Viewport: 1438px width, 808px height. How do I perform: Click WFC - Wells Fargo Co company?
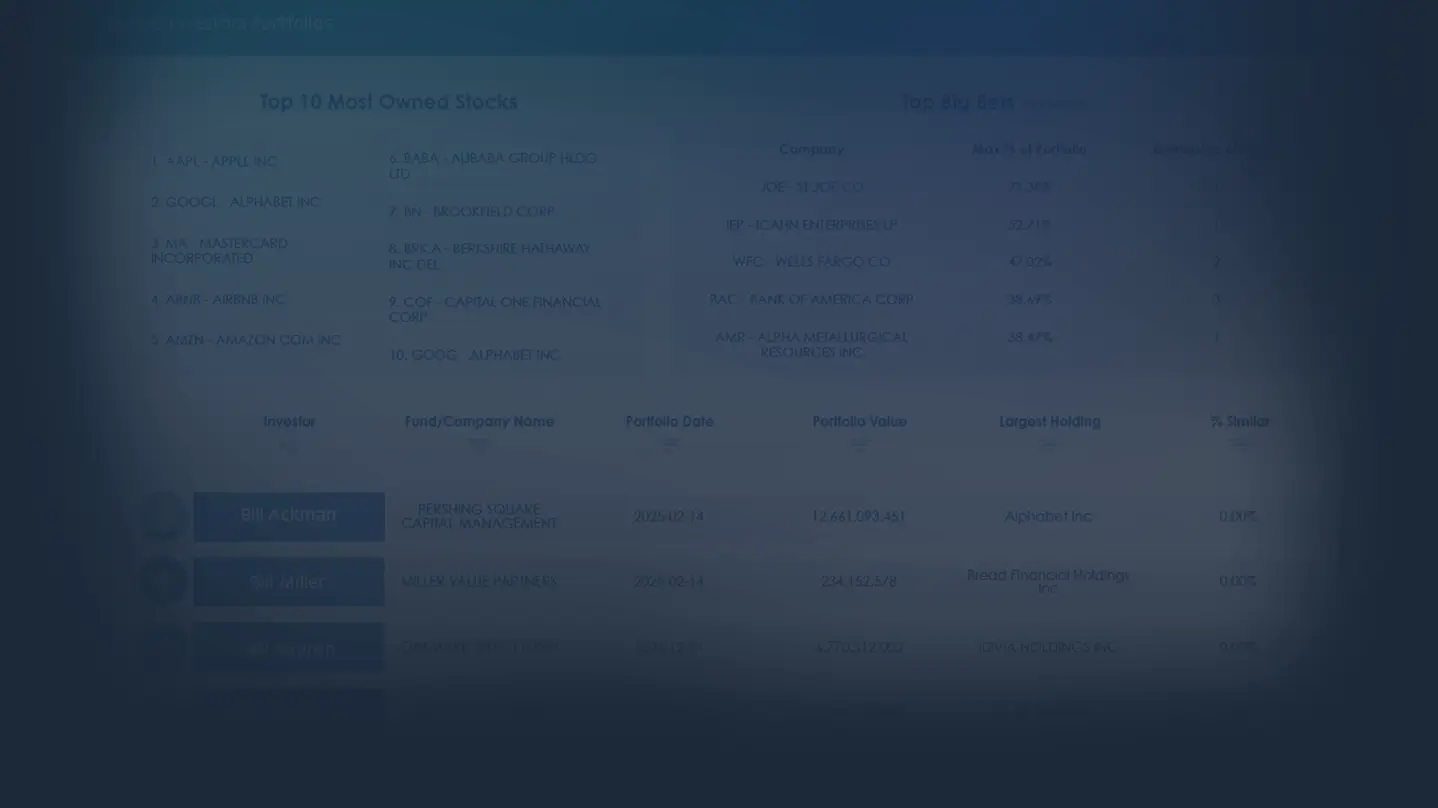[811, 262]
